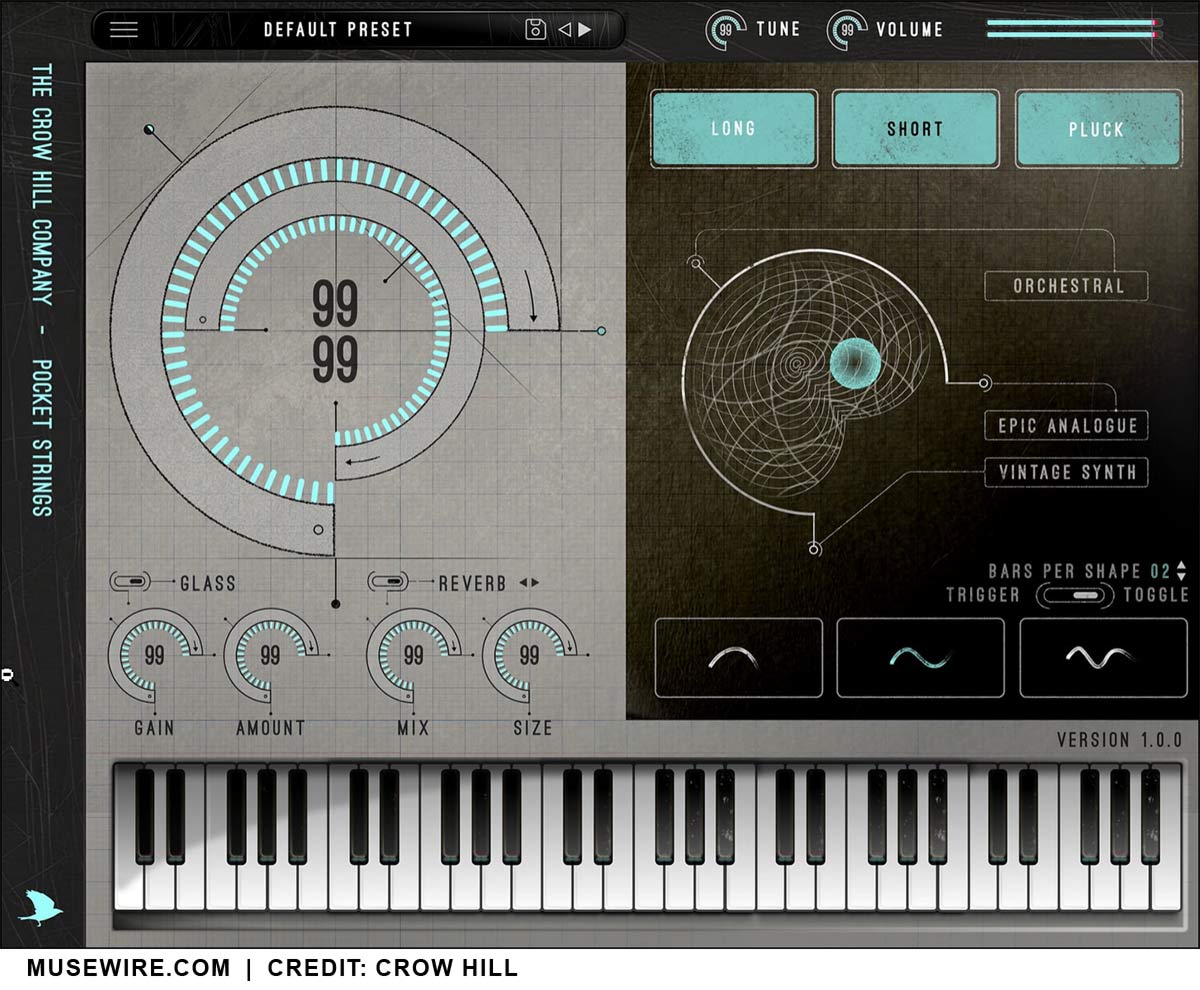Choose the Epic Analogue sound label
1200x990 pixels.
[x=1067, y=426]
